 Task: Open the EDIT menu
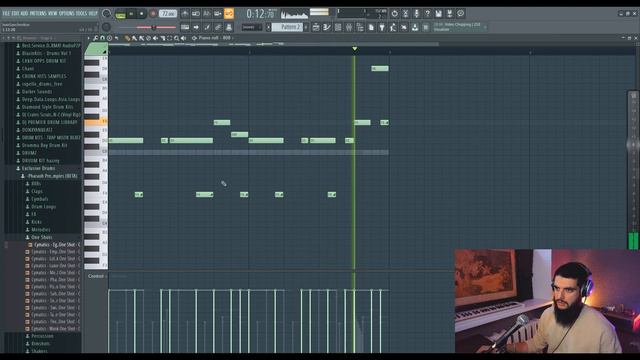15,13
